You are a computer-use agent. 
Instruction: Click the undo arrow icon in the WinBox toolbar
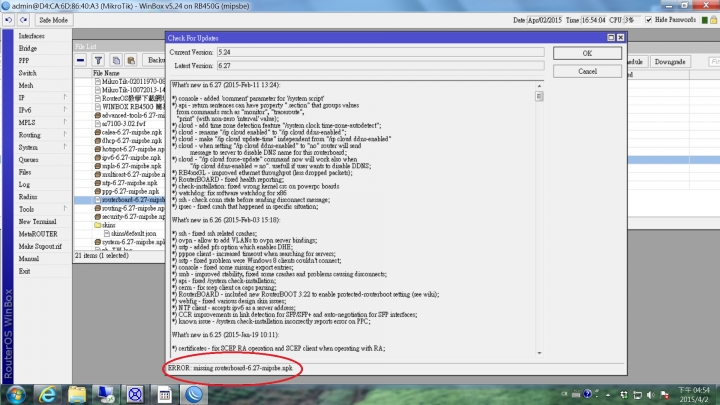coord(8,20)
